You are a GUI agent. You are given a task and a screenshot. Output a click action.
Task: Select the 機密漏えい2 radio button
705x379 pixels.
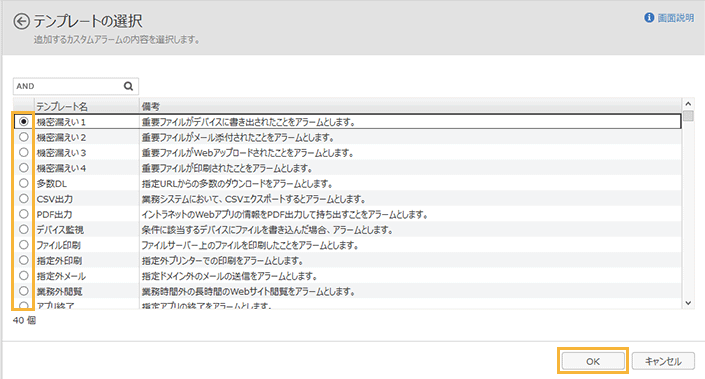[x=24, y=137]
